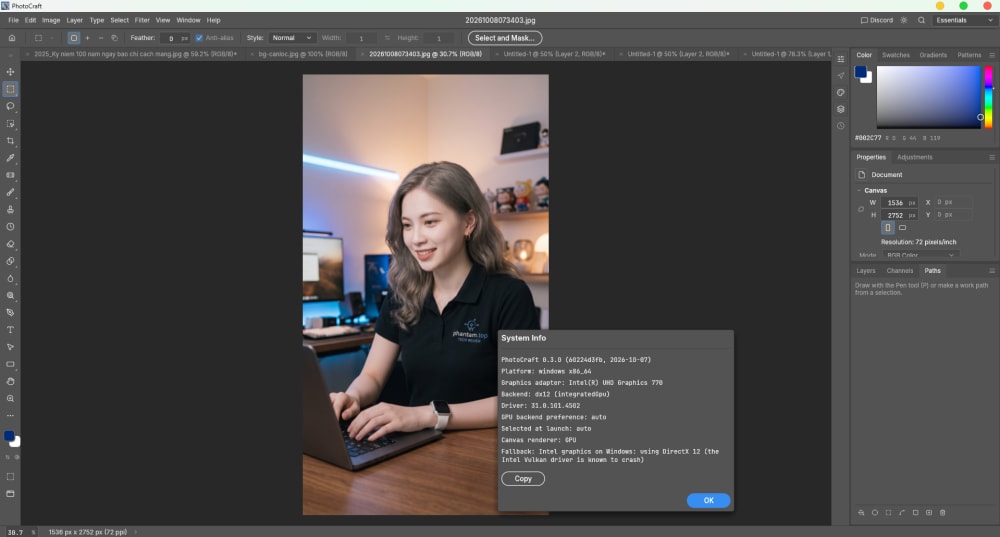Choose Add to selection mode

tap(87, 38)
